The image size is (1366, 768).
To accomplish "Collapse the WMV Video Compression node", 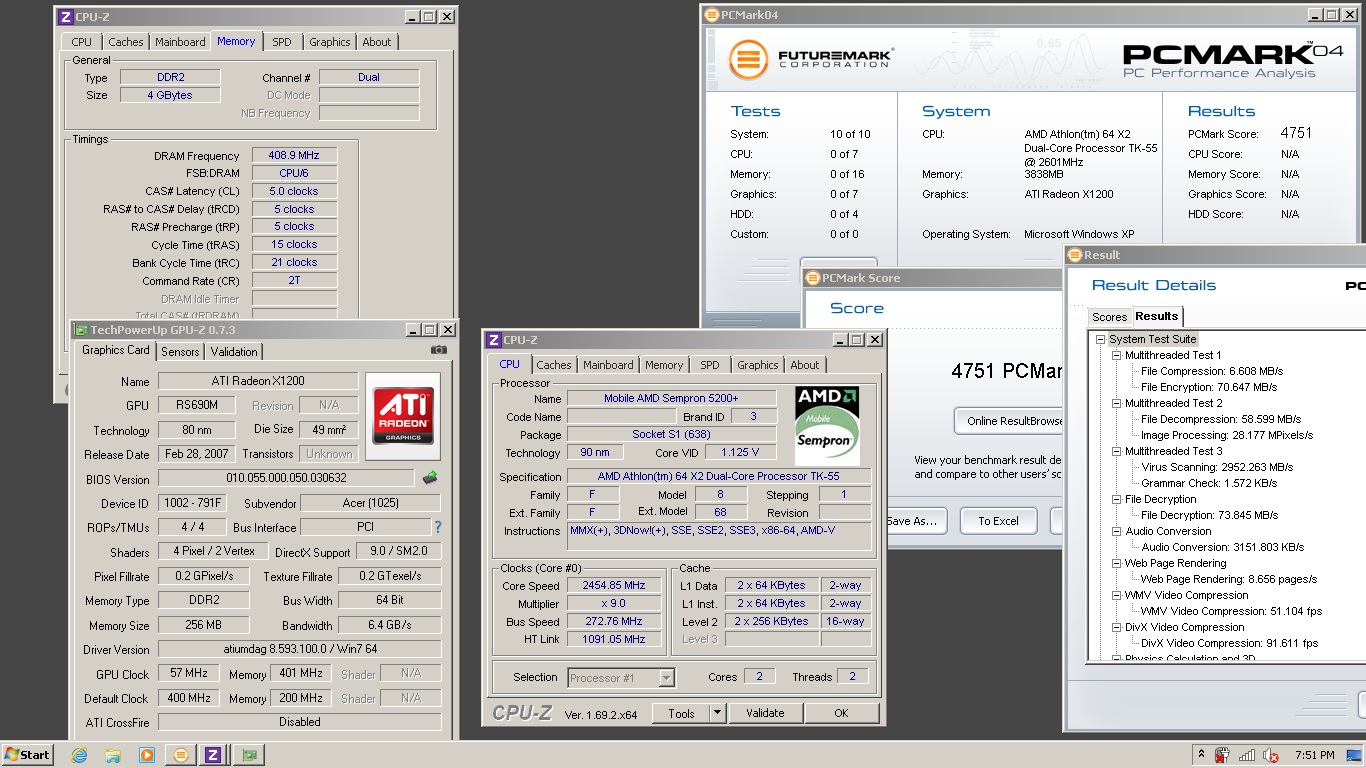I will (1117, 595).
